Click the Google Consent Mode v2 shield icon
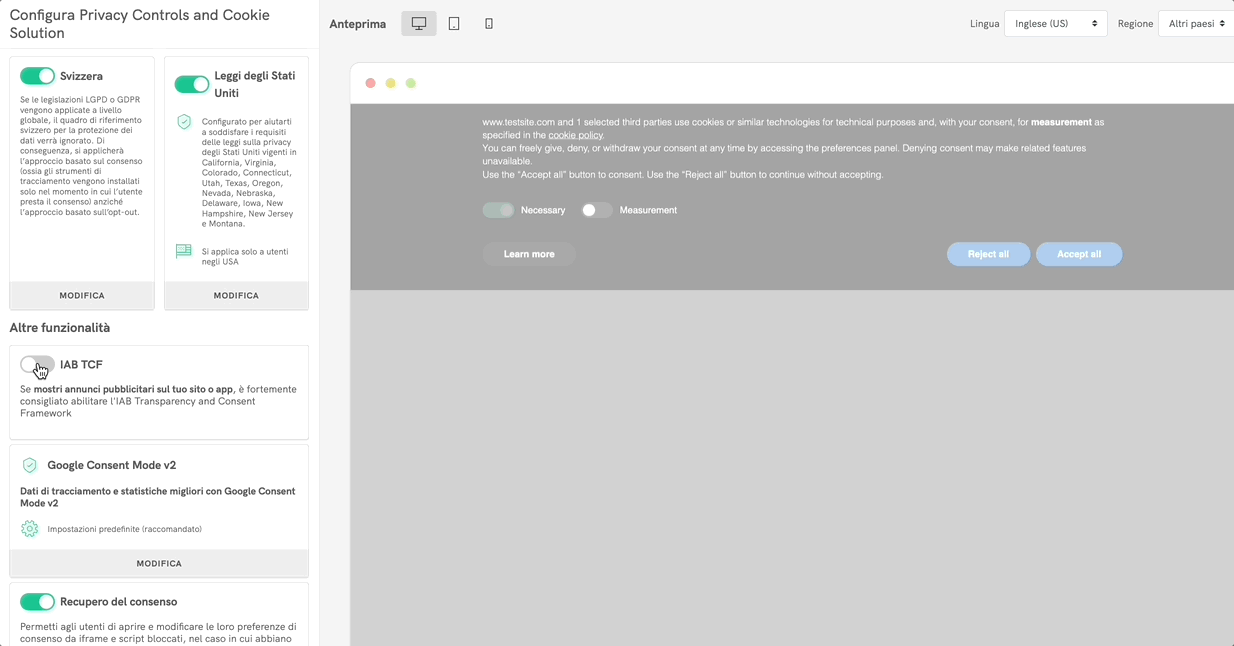The width and height of the screenshot is (1234, 646). pos(30,465)
